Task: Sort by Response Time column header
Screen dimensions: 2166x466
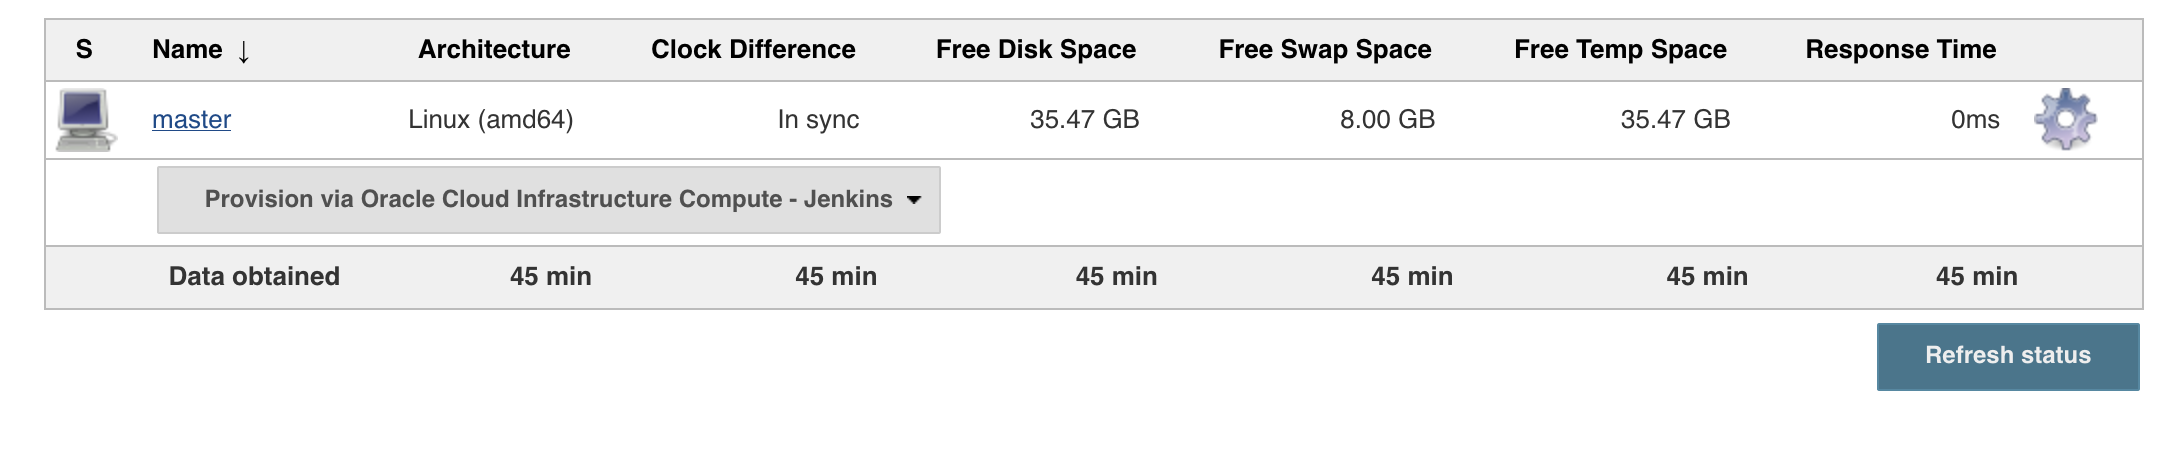Action: point(1900,50)
